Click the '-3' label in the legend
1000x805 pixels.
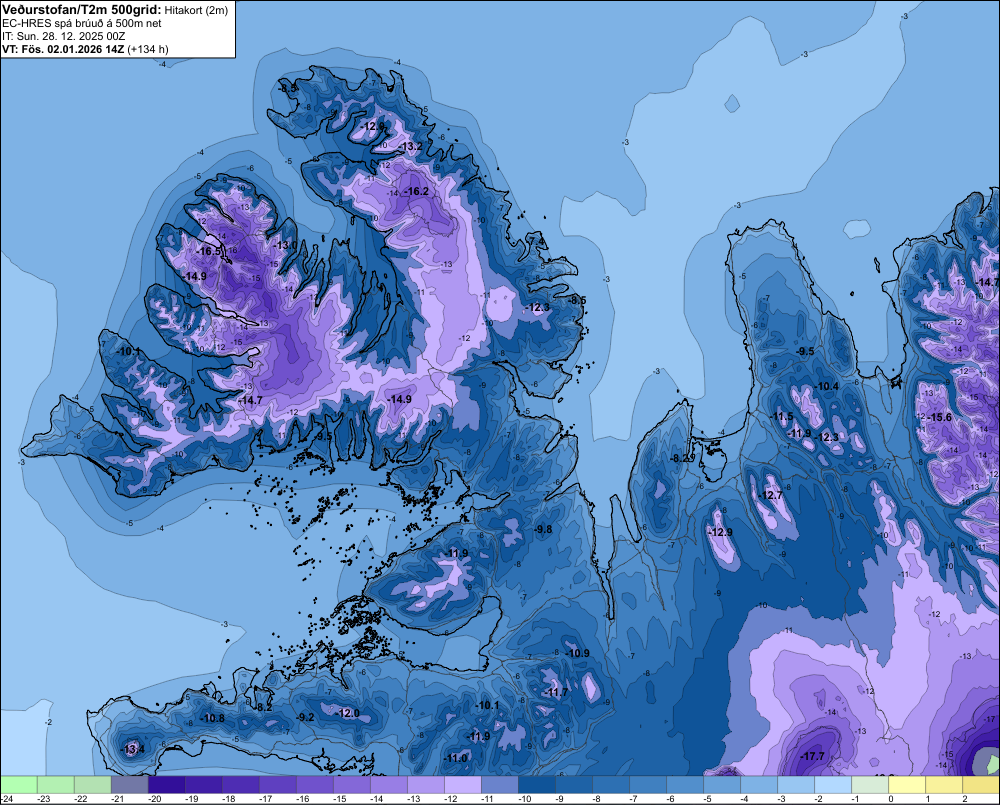(781, 799)
